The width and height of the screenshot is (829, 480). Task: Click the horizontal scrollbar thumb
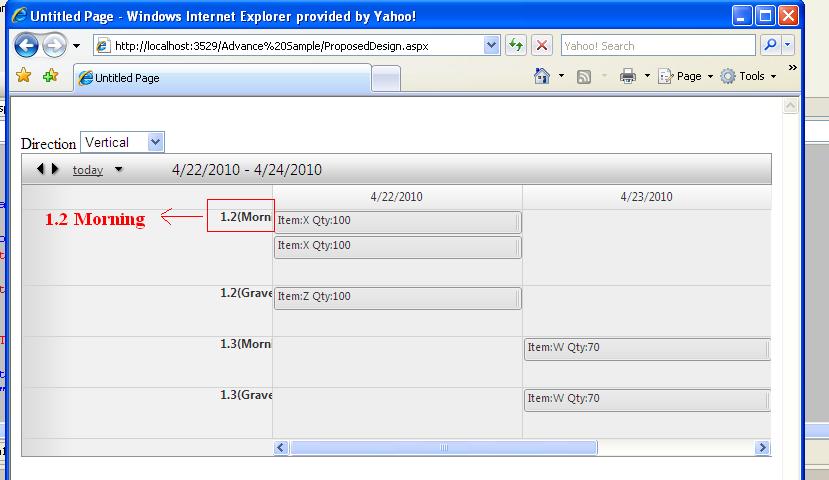click(444, 448)
